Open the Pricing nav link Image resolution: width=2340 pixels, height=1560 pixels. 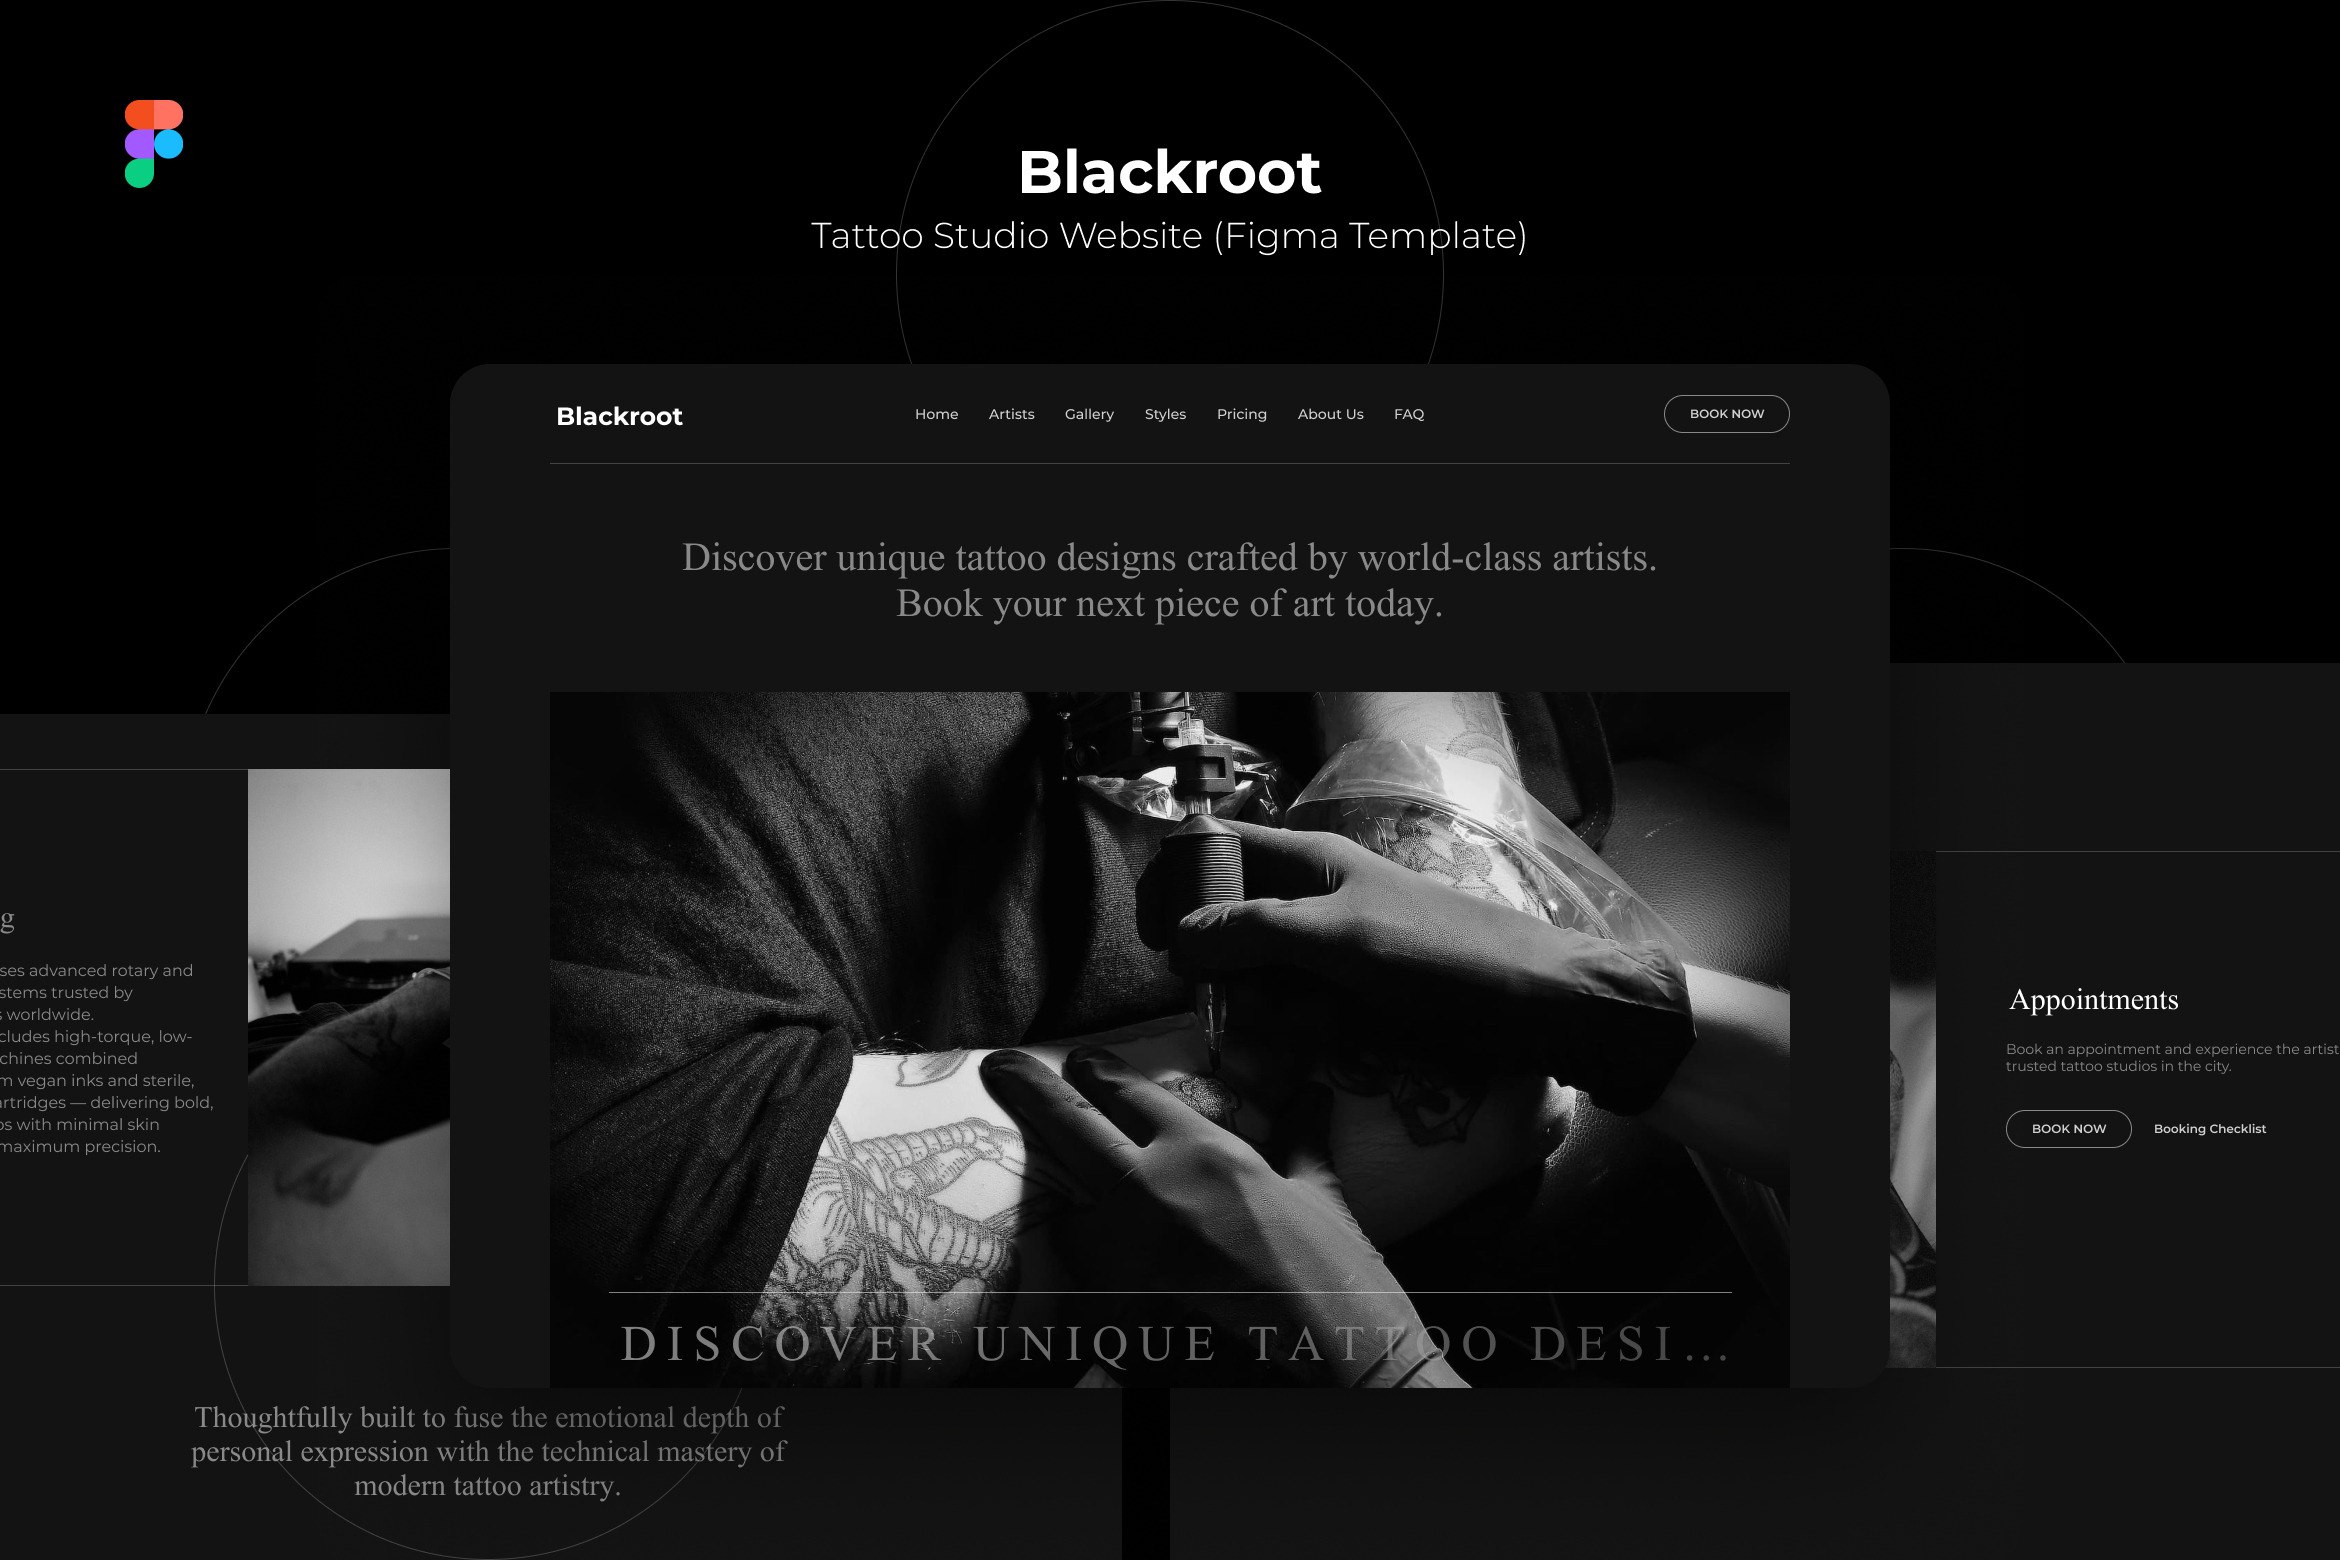[1241, 414]
